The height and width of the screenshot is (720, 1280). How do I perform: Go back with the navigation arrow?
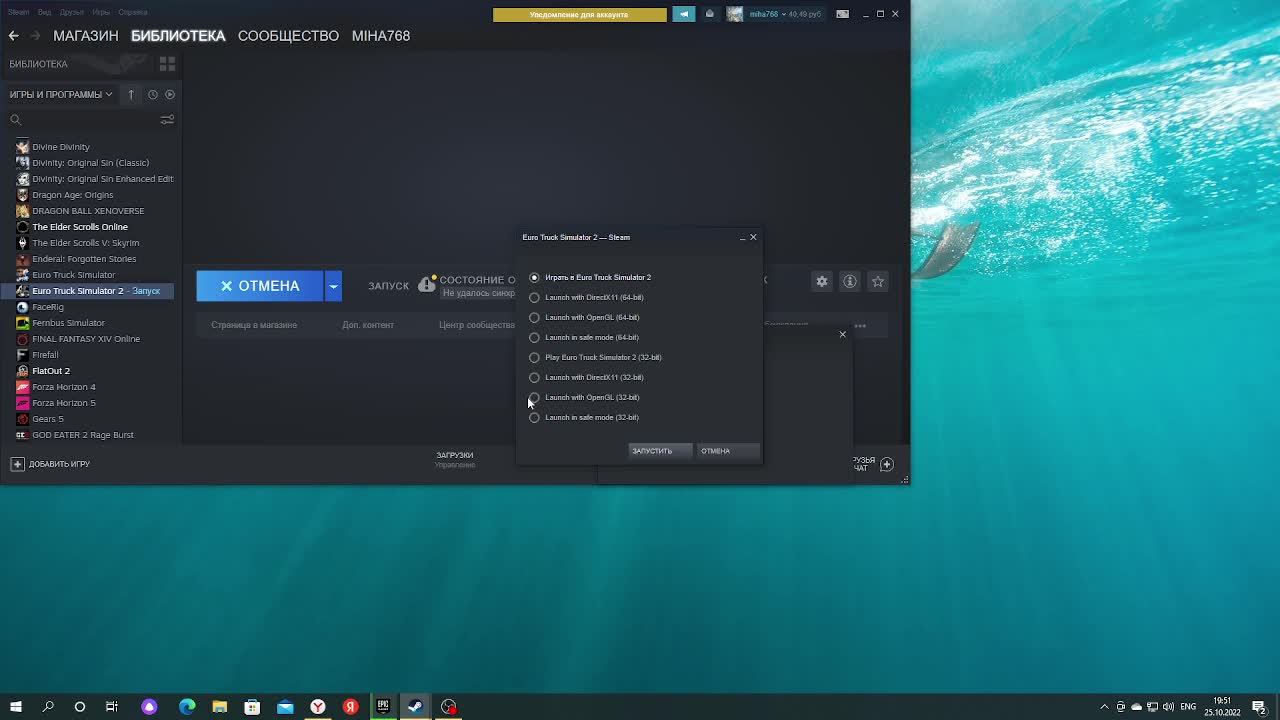[14, 36]
